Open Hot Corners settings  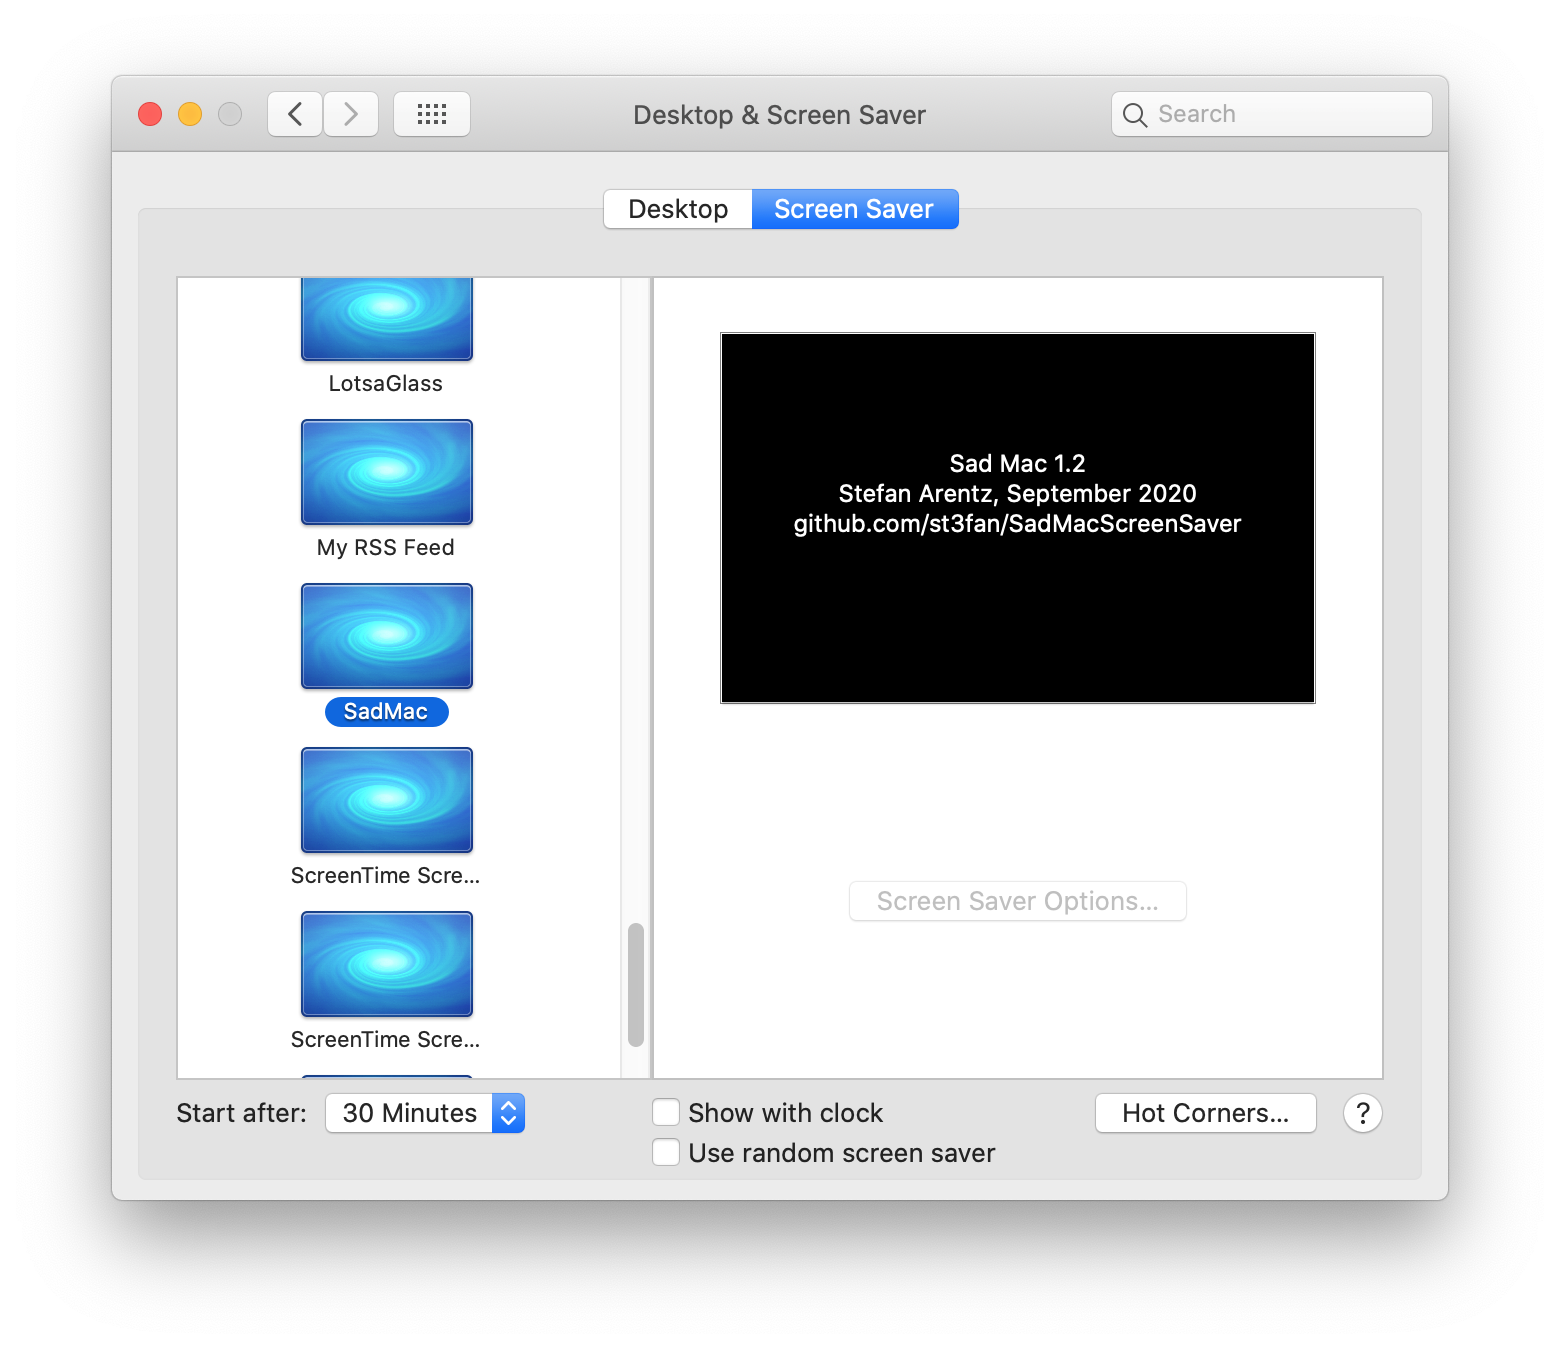[x=1206, y=1113]
